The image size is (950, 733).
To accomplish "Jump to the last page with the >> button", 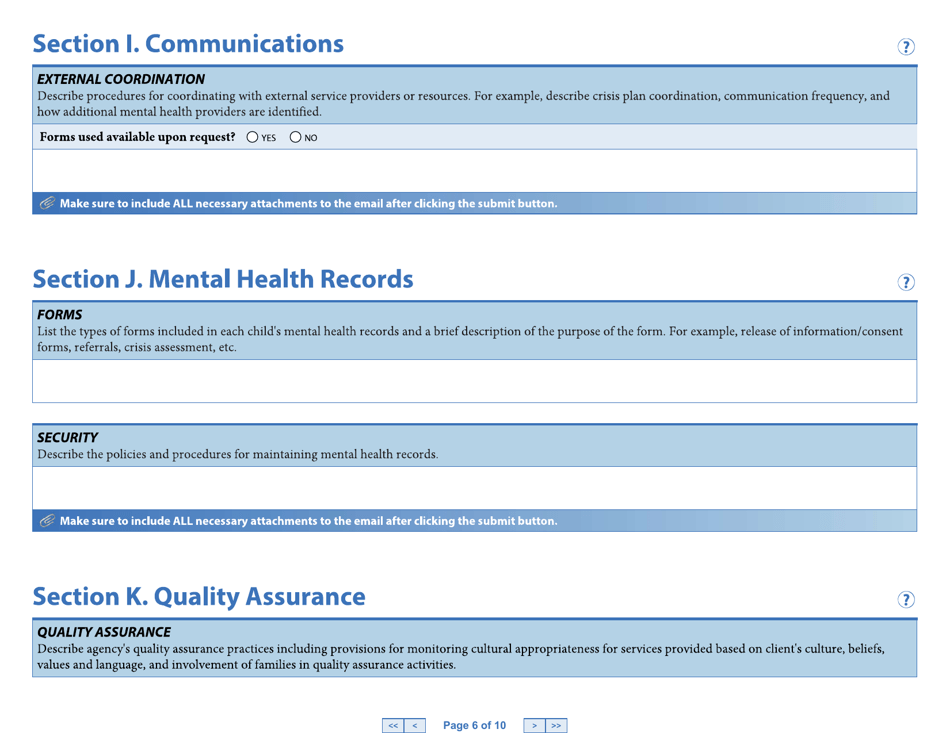I will [556, 725].
